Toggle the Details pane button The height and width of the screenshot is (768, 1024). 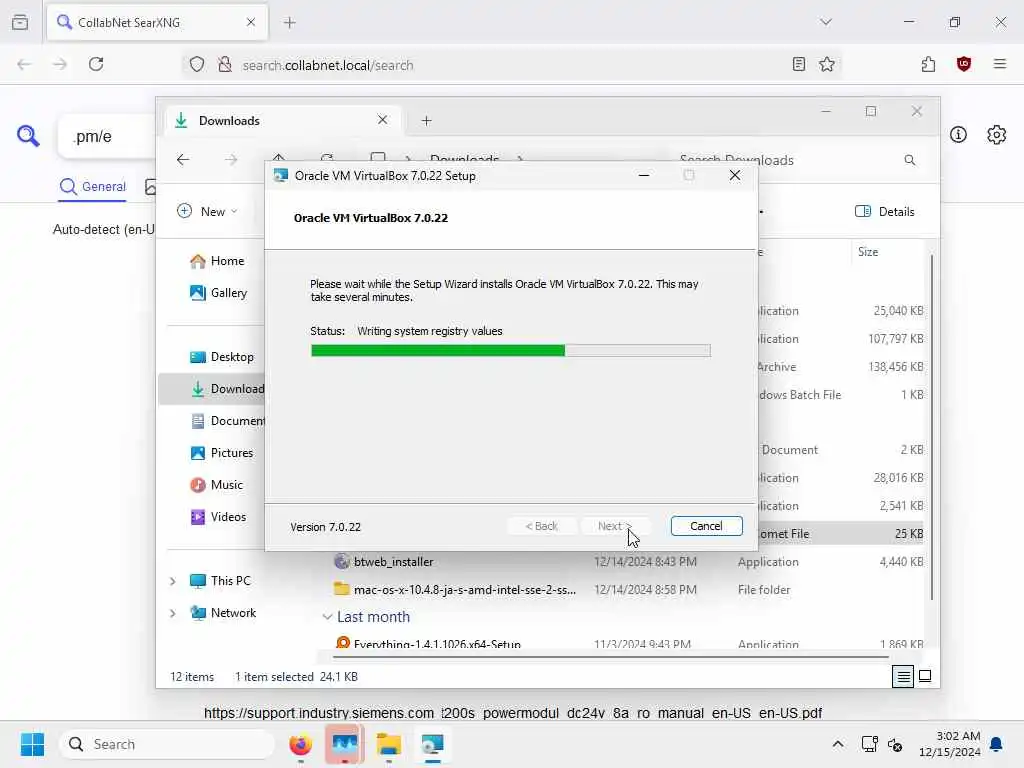click(885, 212)
